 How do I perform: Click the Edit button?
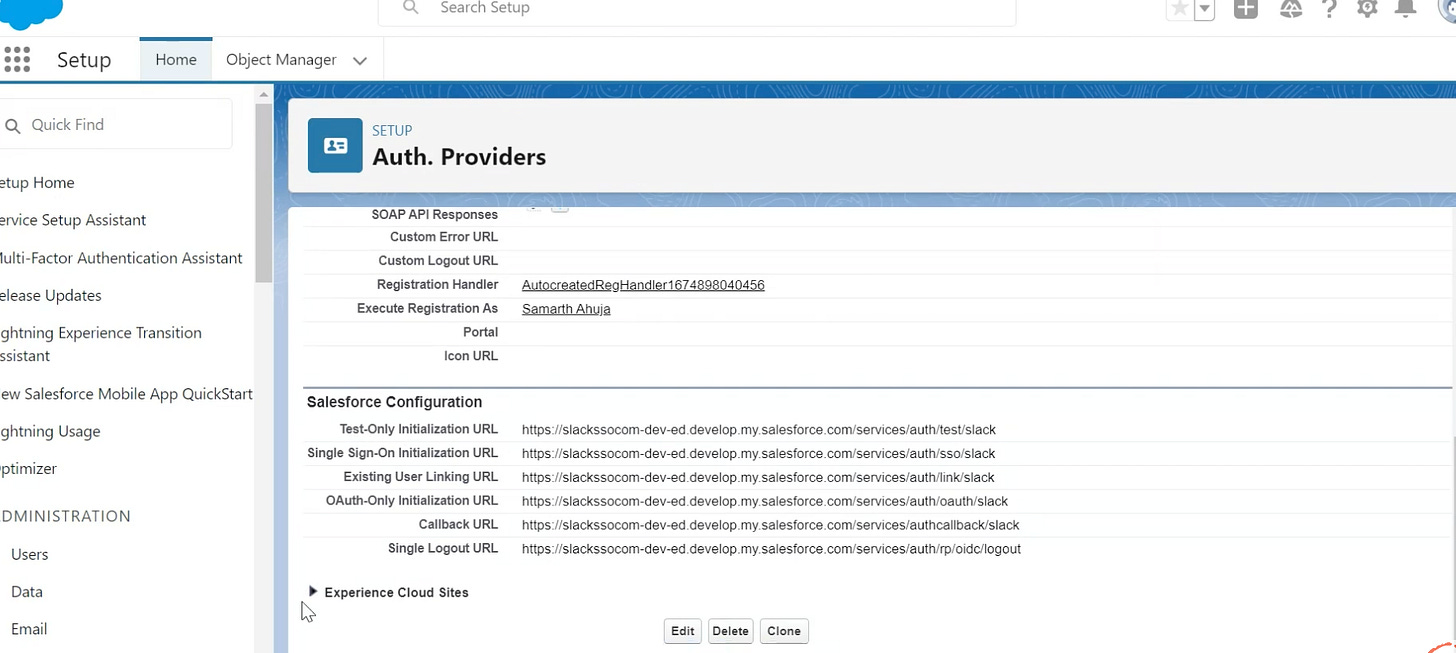683,631
